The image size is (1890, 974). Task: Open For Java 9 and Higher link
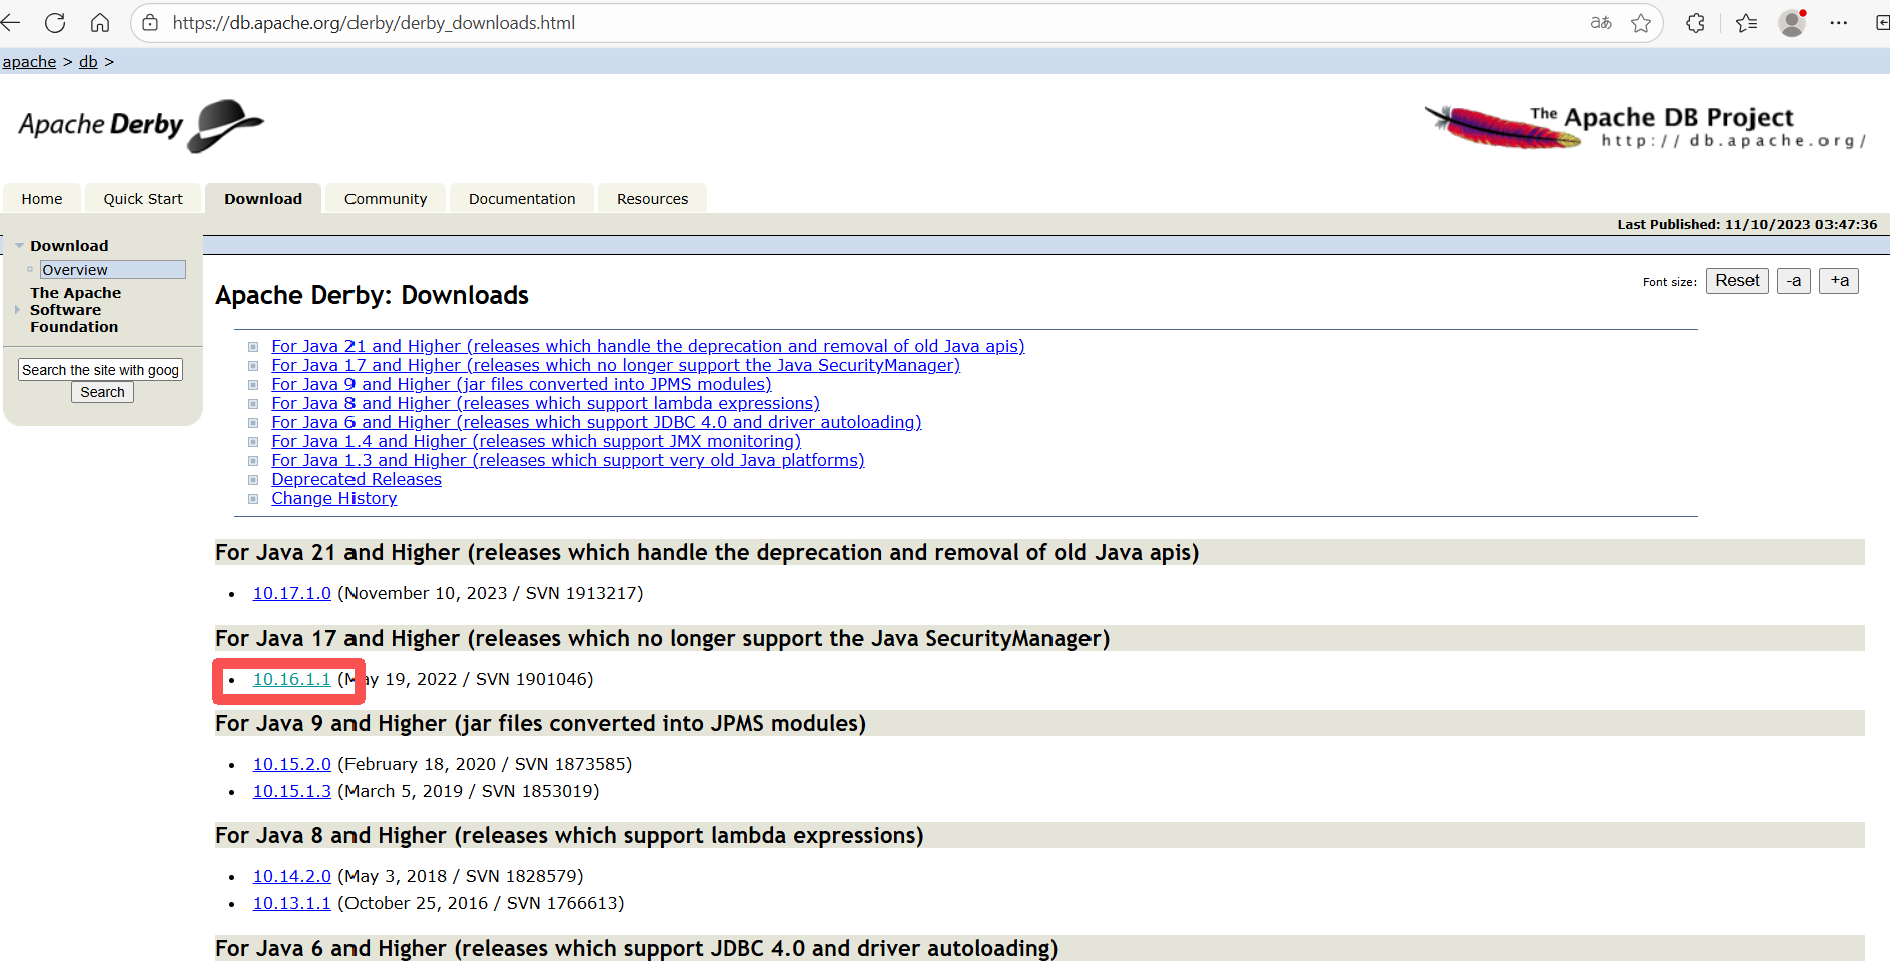[x=521, y=384]
